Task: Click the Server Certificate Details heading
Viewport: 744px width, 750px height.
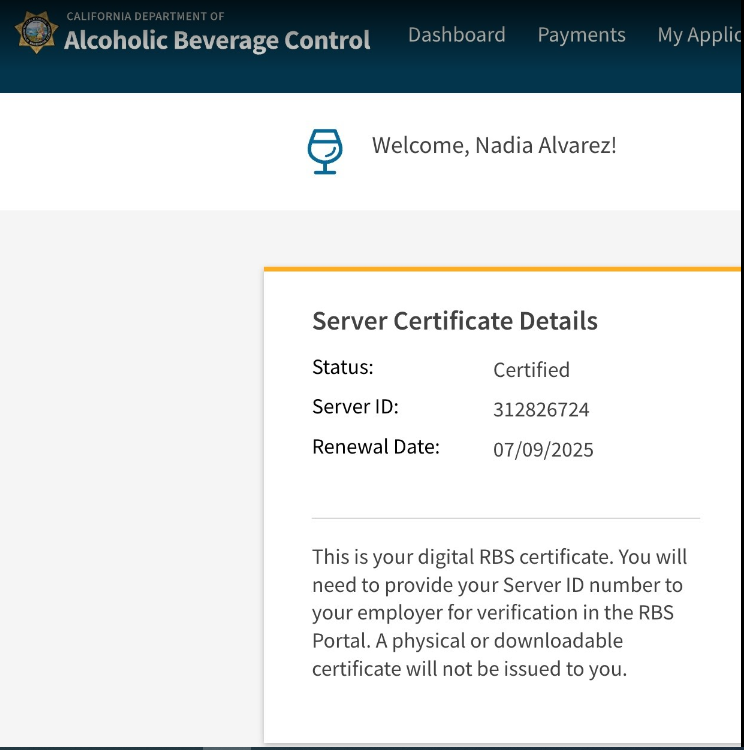Action: click(454, 321)
